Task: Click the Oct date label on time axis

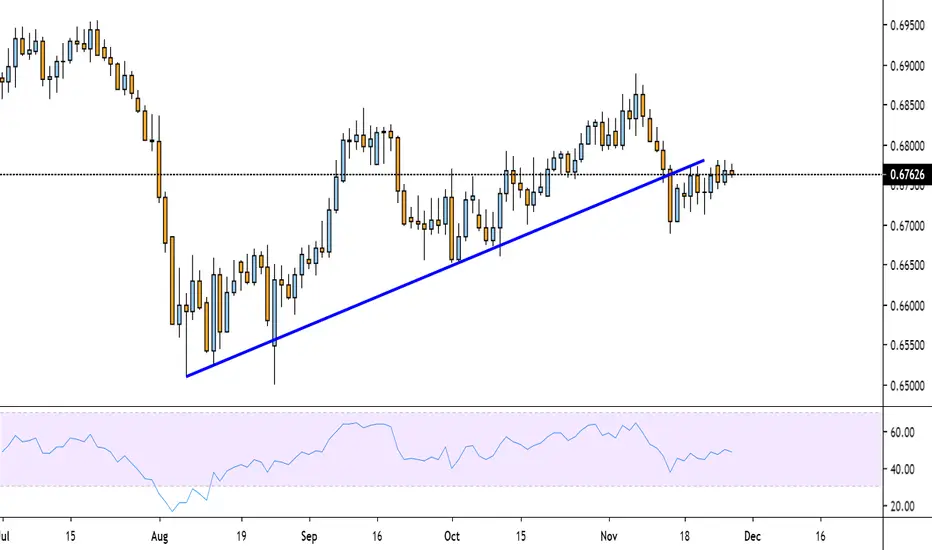Action: (452, 536)
